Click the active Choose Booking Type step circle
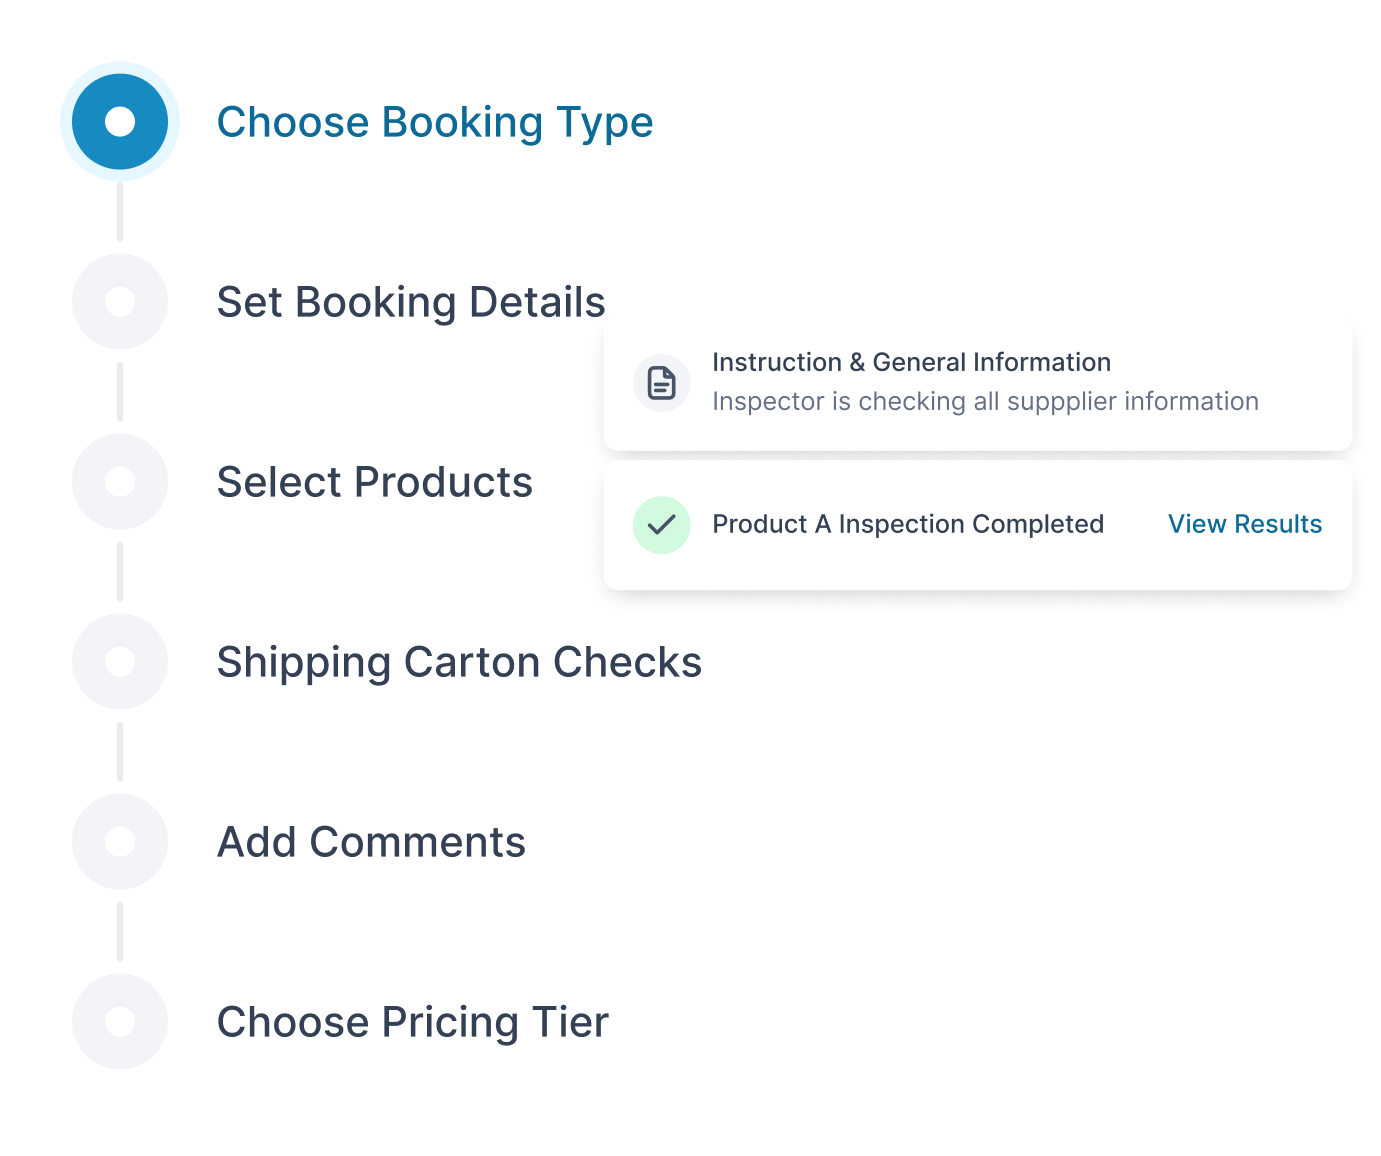 120,122
